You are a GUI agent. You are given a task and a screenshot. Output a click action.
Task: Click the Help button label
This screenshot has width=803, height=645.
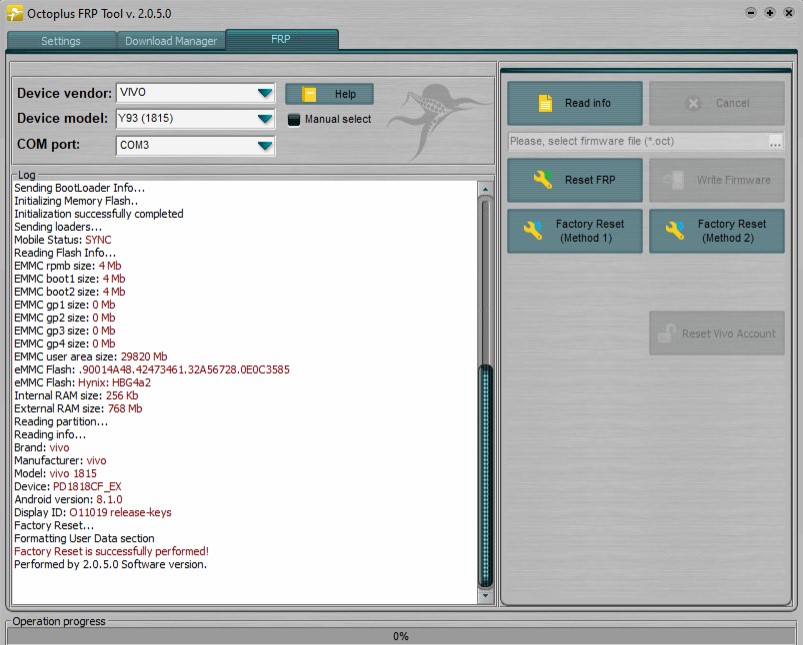(x=345, y=94)
